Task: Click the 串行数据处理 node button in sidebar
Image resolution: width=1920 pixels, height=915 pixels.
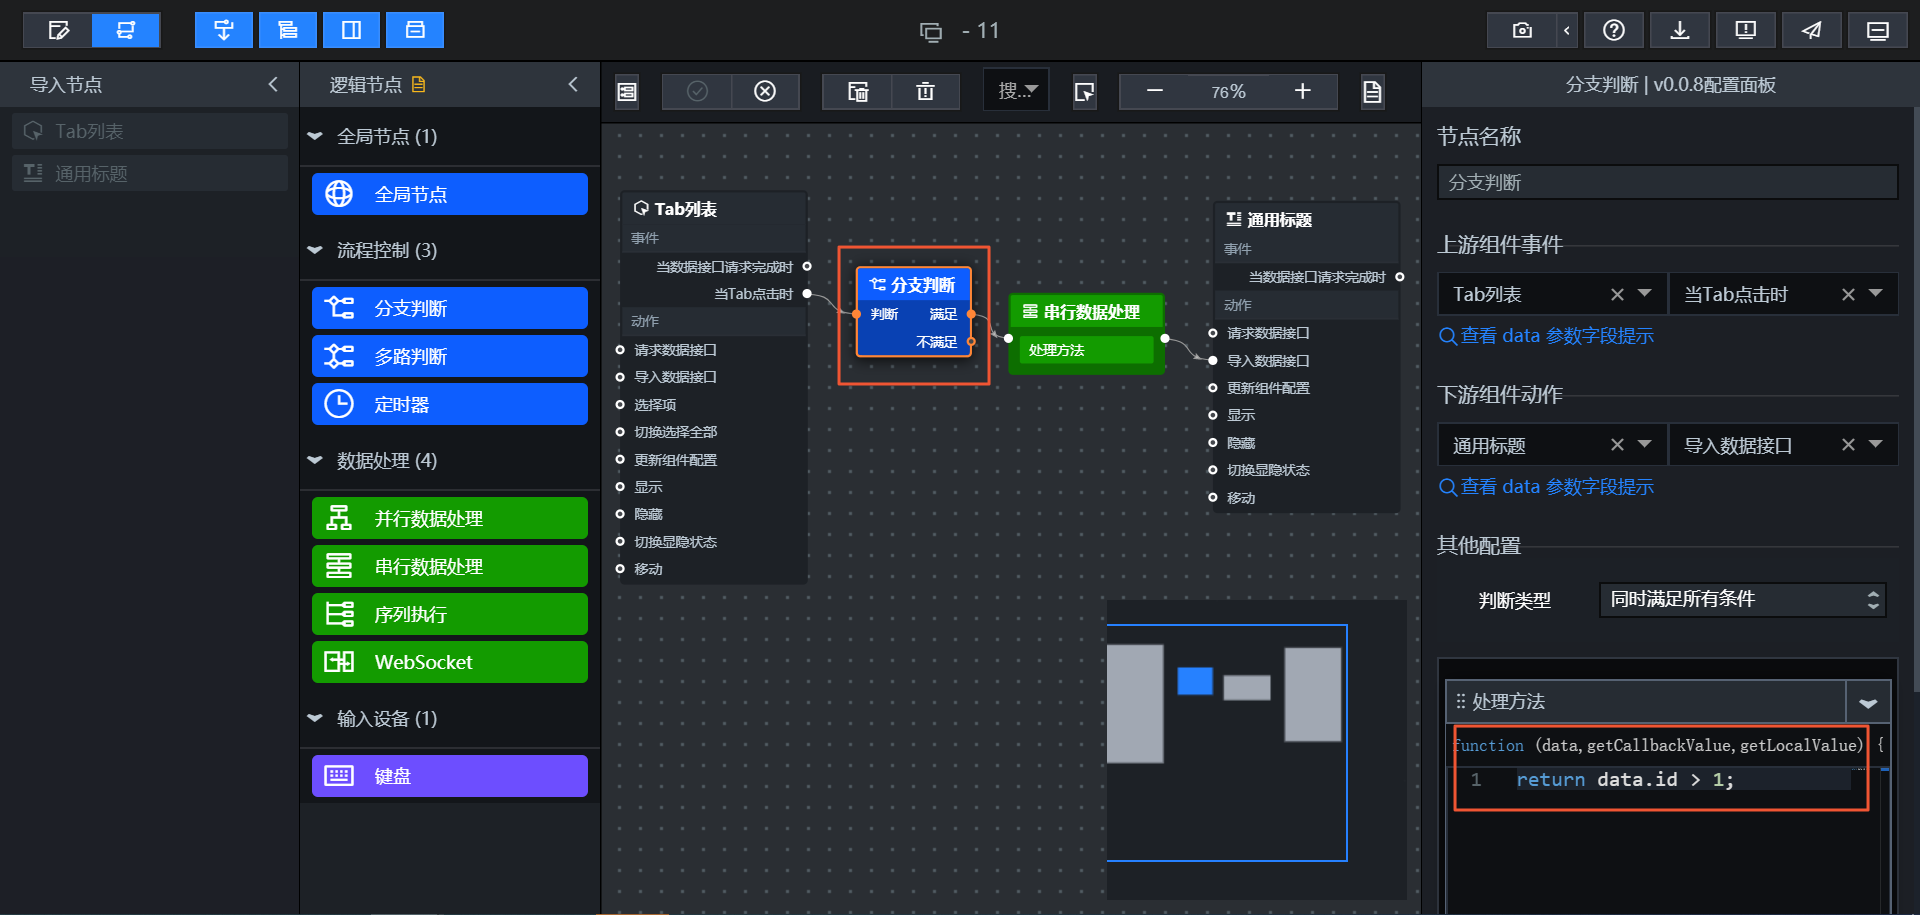Action: [x=450, y=566]
